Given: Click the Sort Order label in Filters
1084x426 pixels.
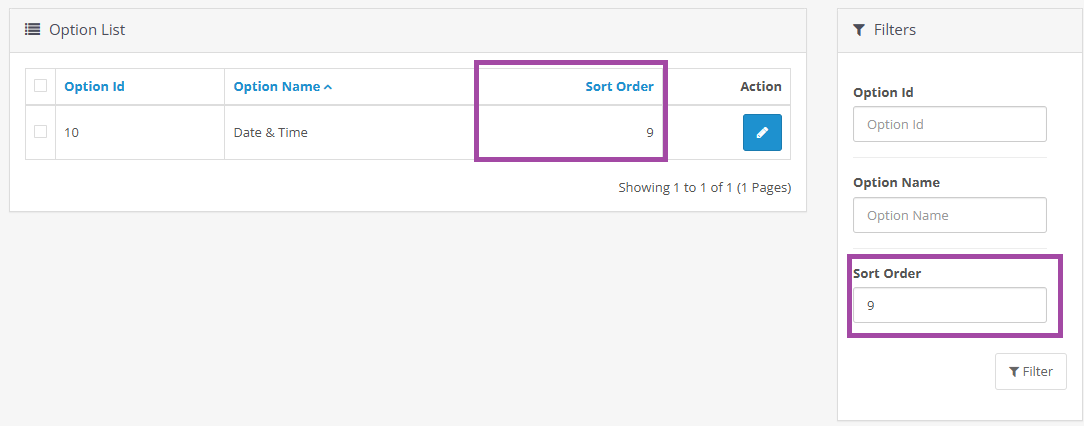Looking at the screenshot, I should click(x=887, y=273).
